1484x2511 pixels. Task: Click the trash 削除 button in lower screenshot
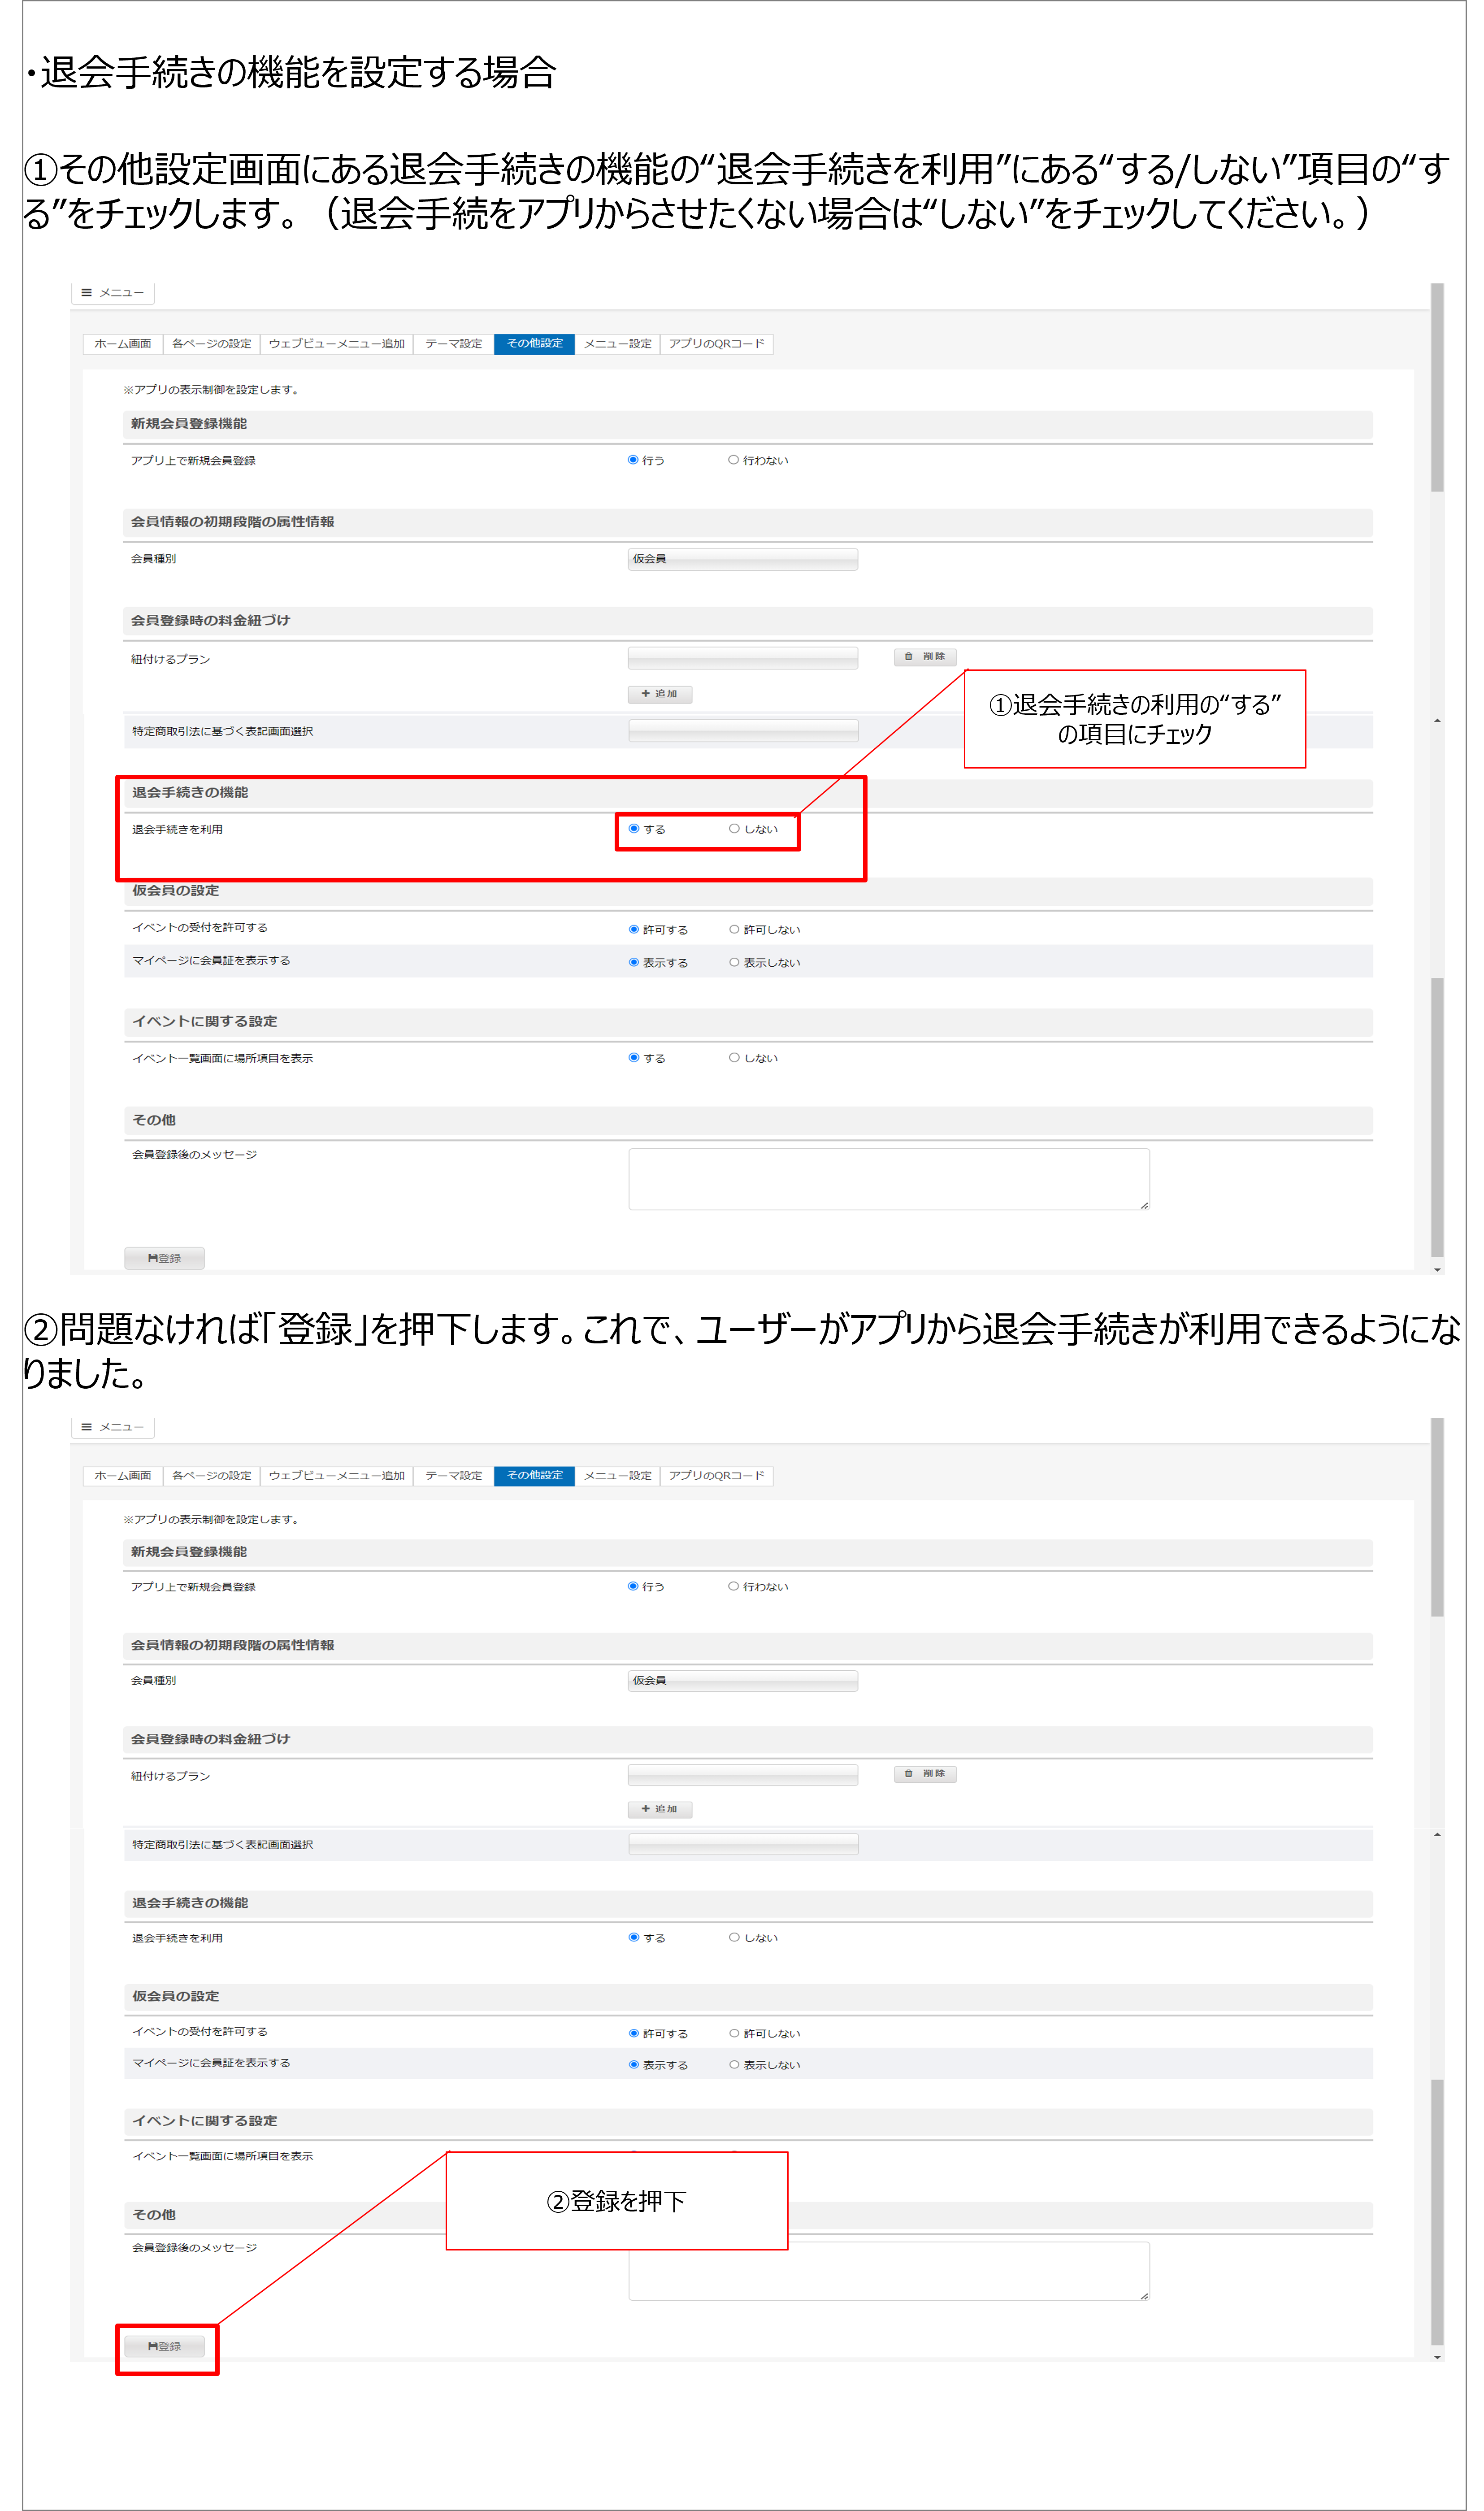pyautogui.click(x=925, y=1773)
